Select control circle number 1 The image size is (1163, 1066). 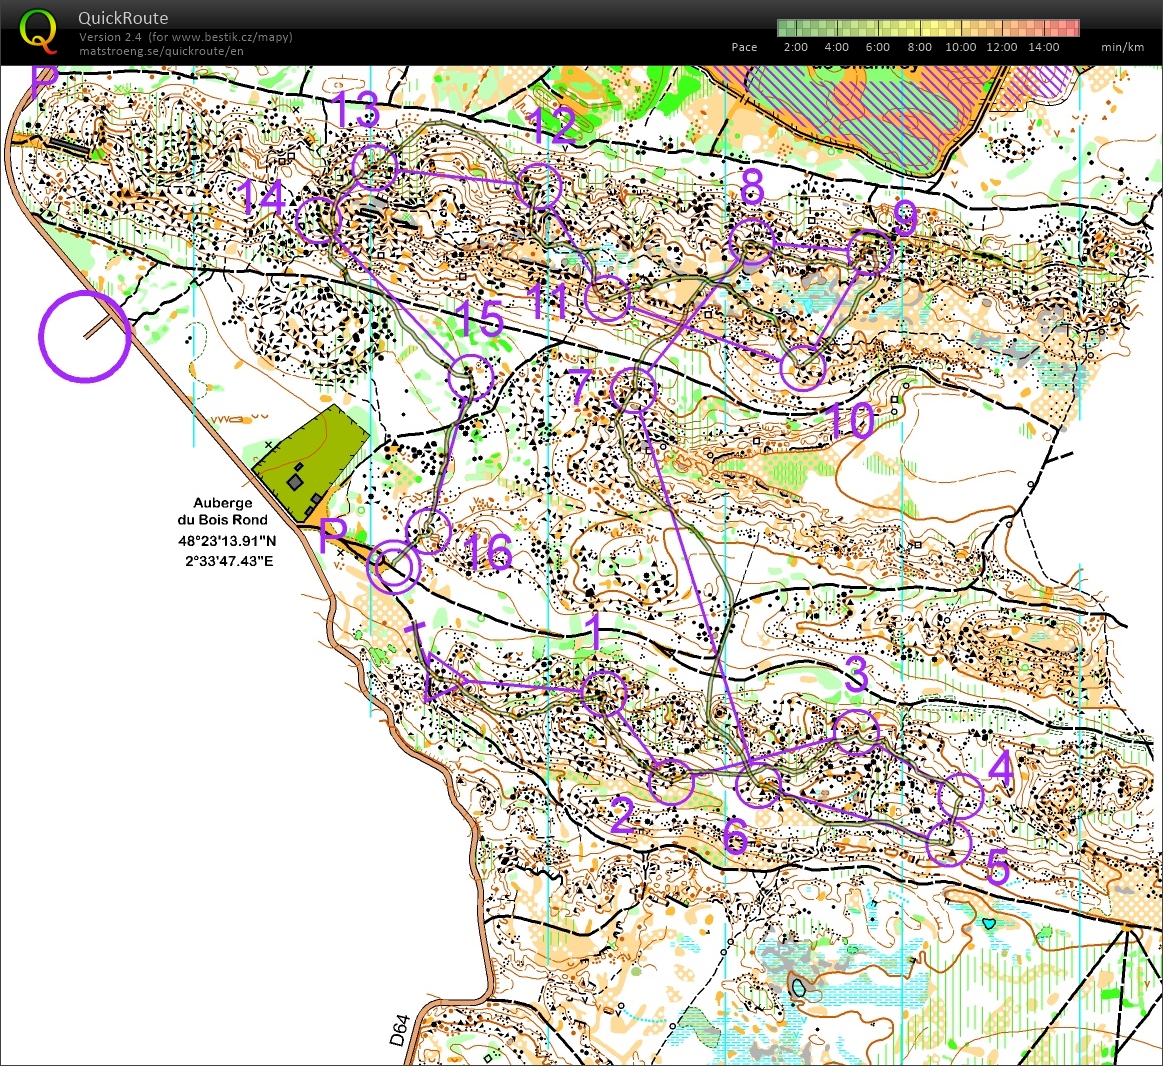tap(604, 693)
